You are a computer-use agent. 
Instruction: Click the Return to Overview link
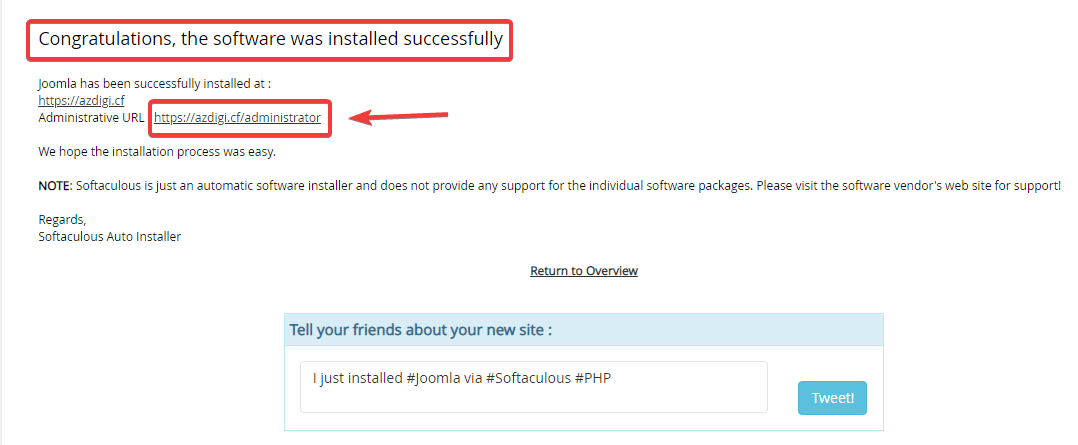coord(584,271)
